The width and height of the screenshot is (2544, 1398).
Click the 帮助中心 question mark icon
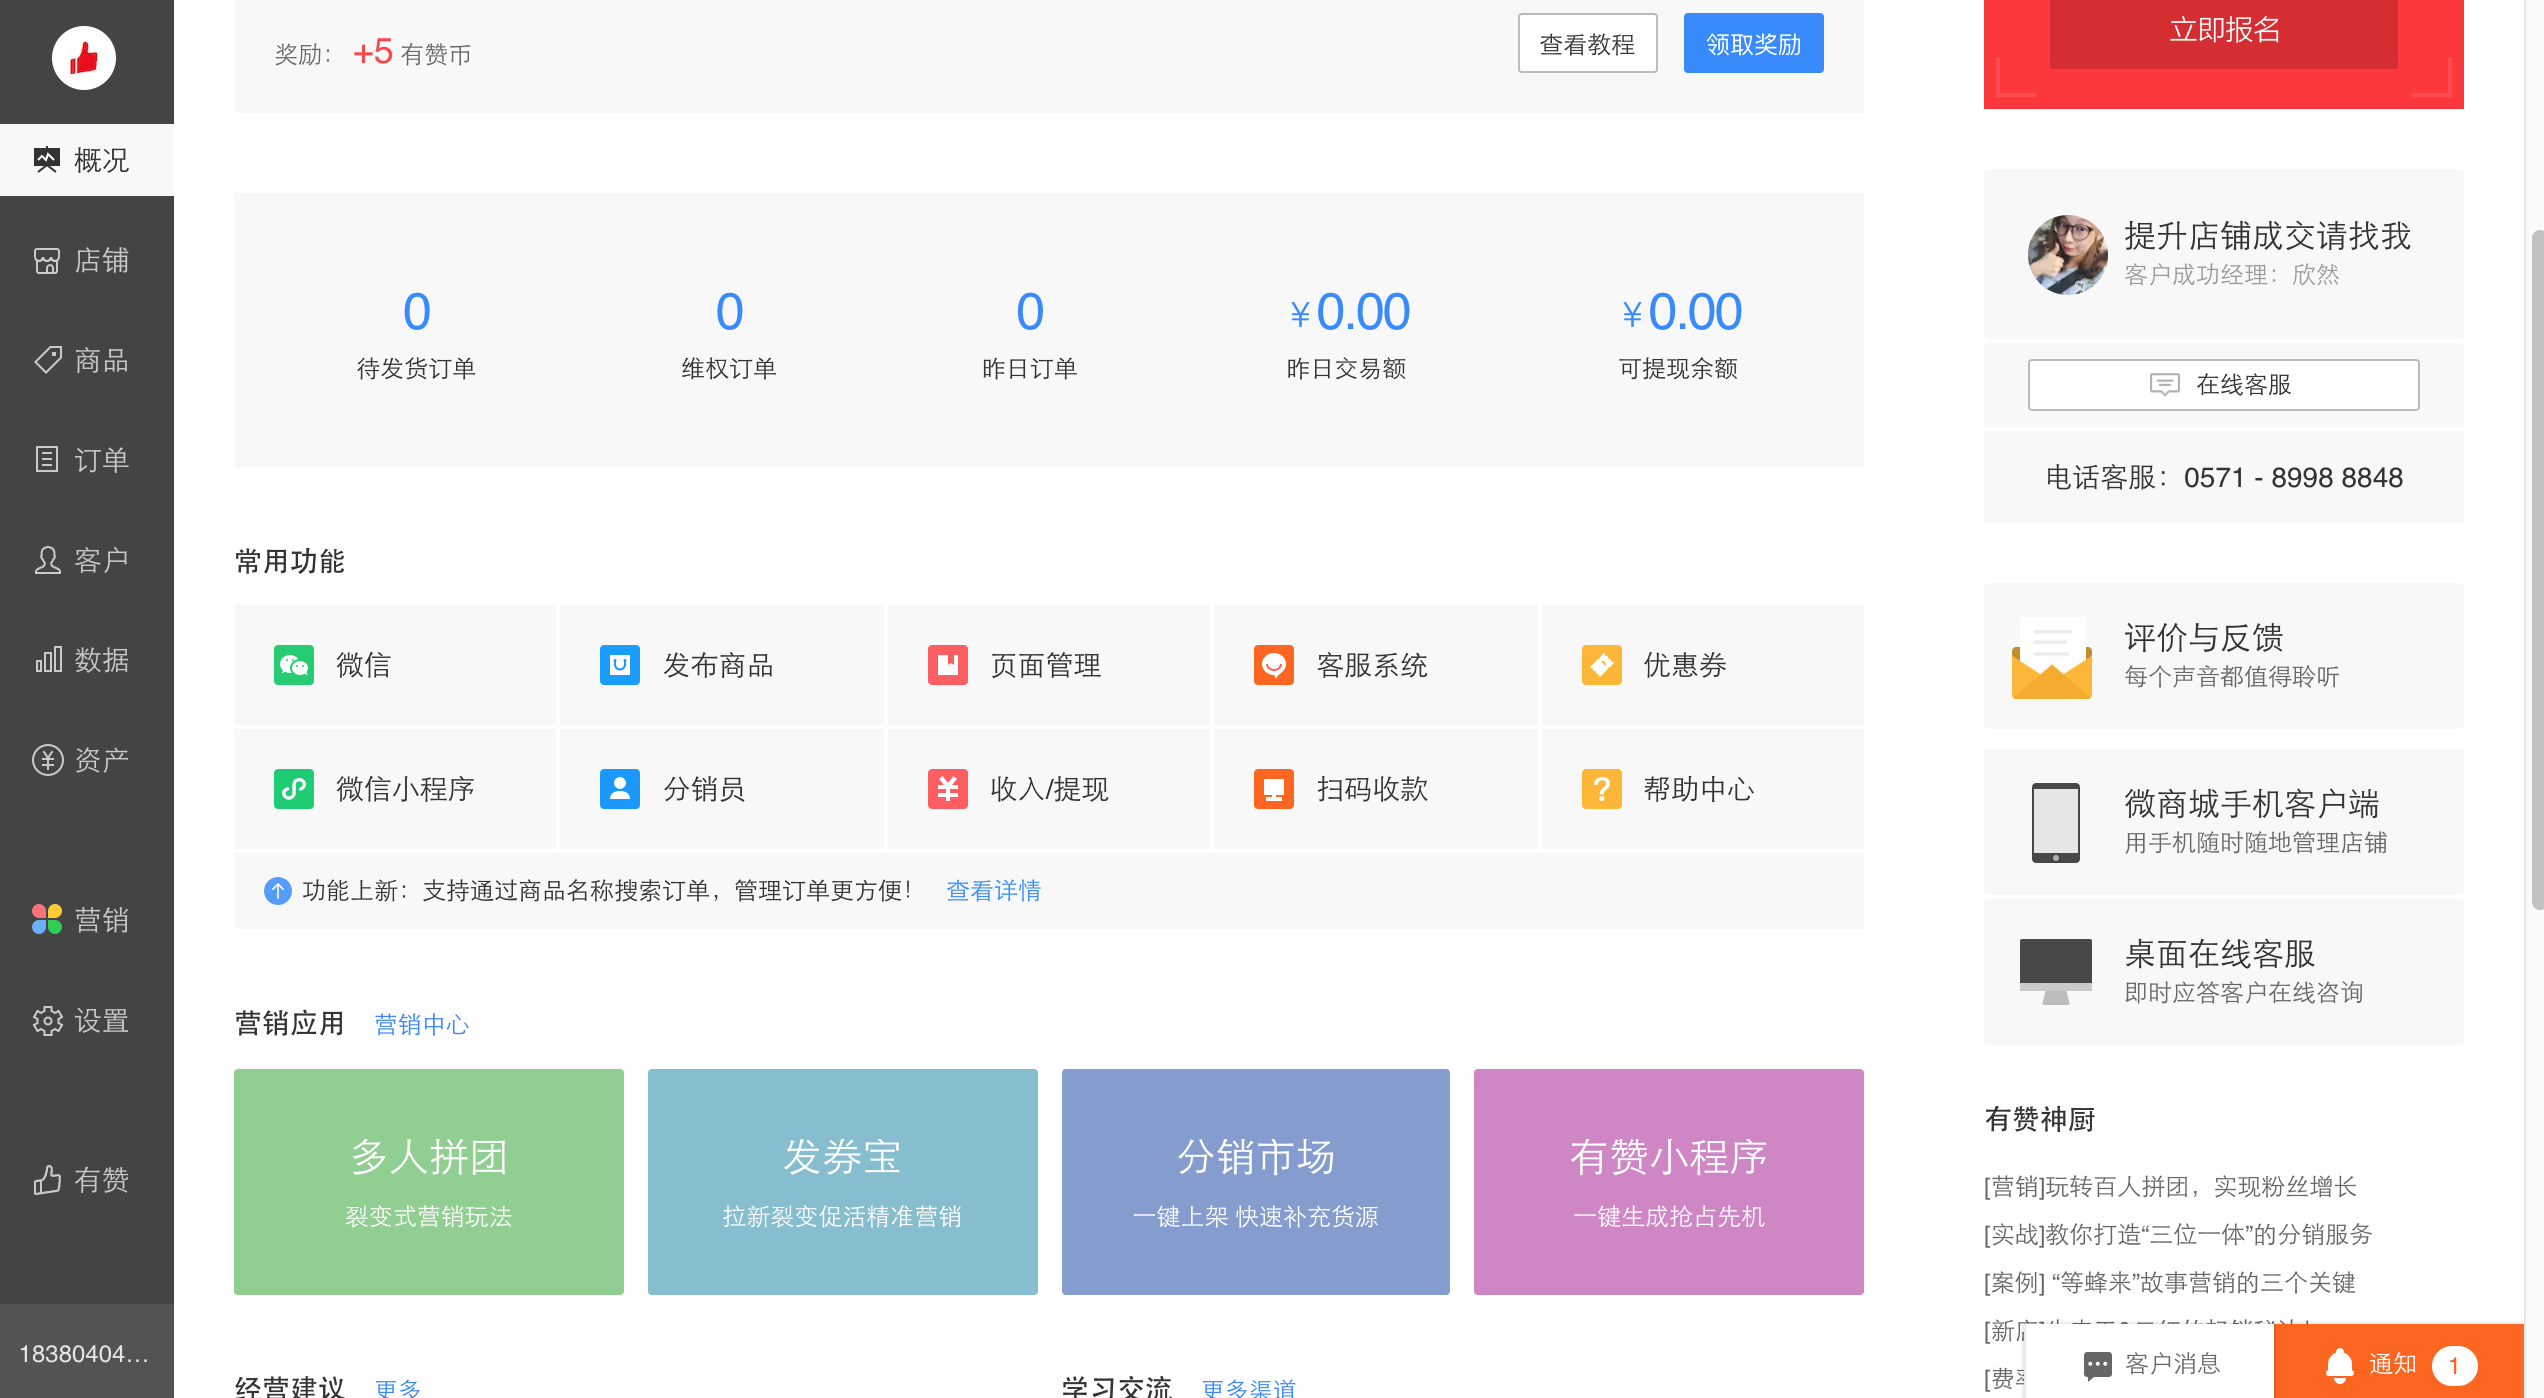[1601, 789]
